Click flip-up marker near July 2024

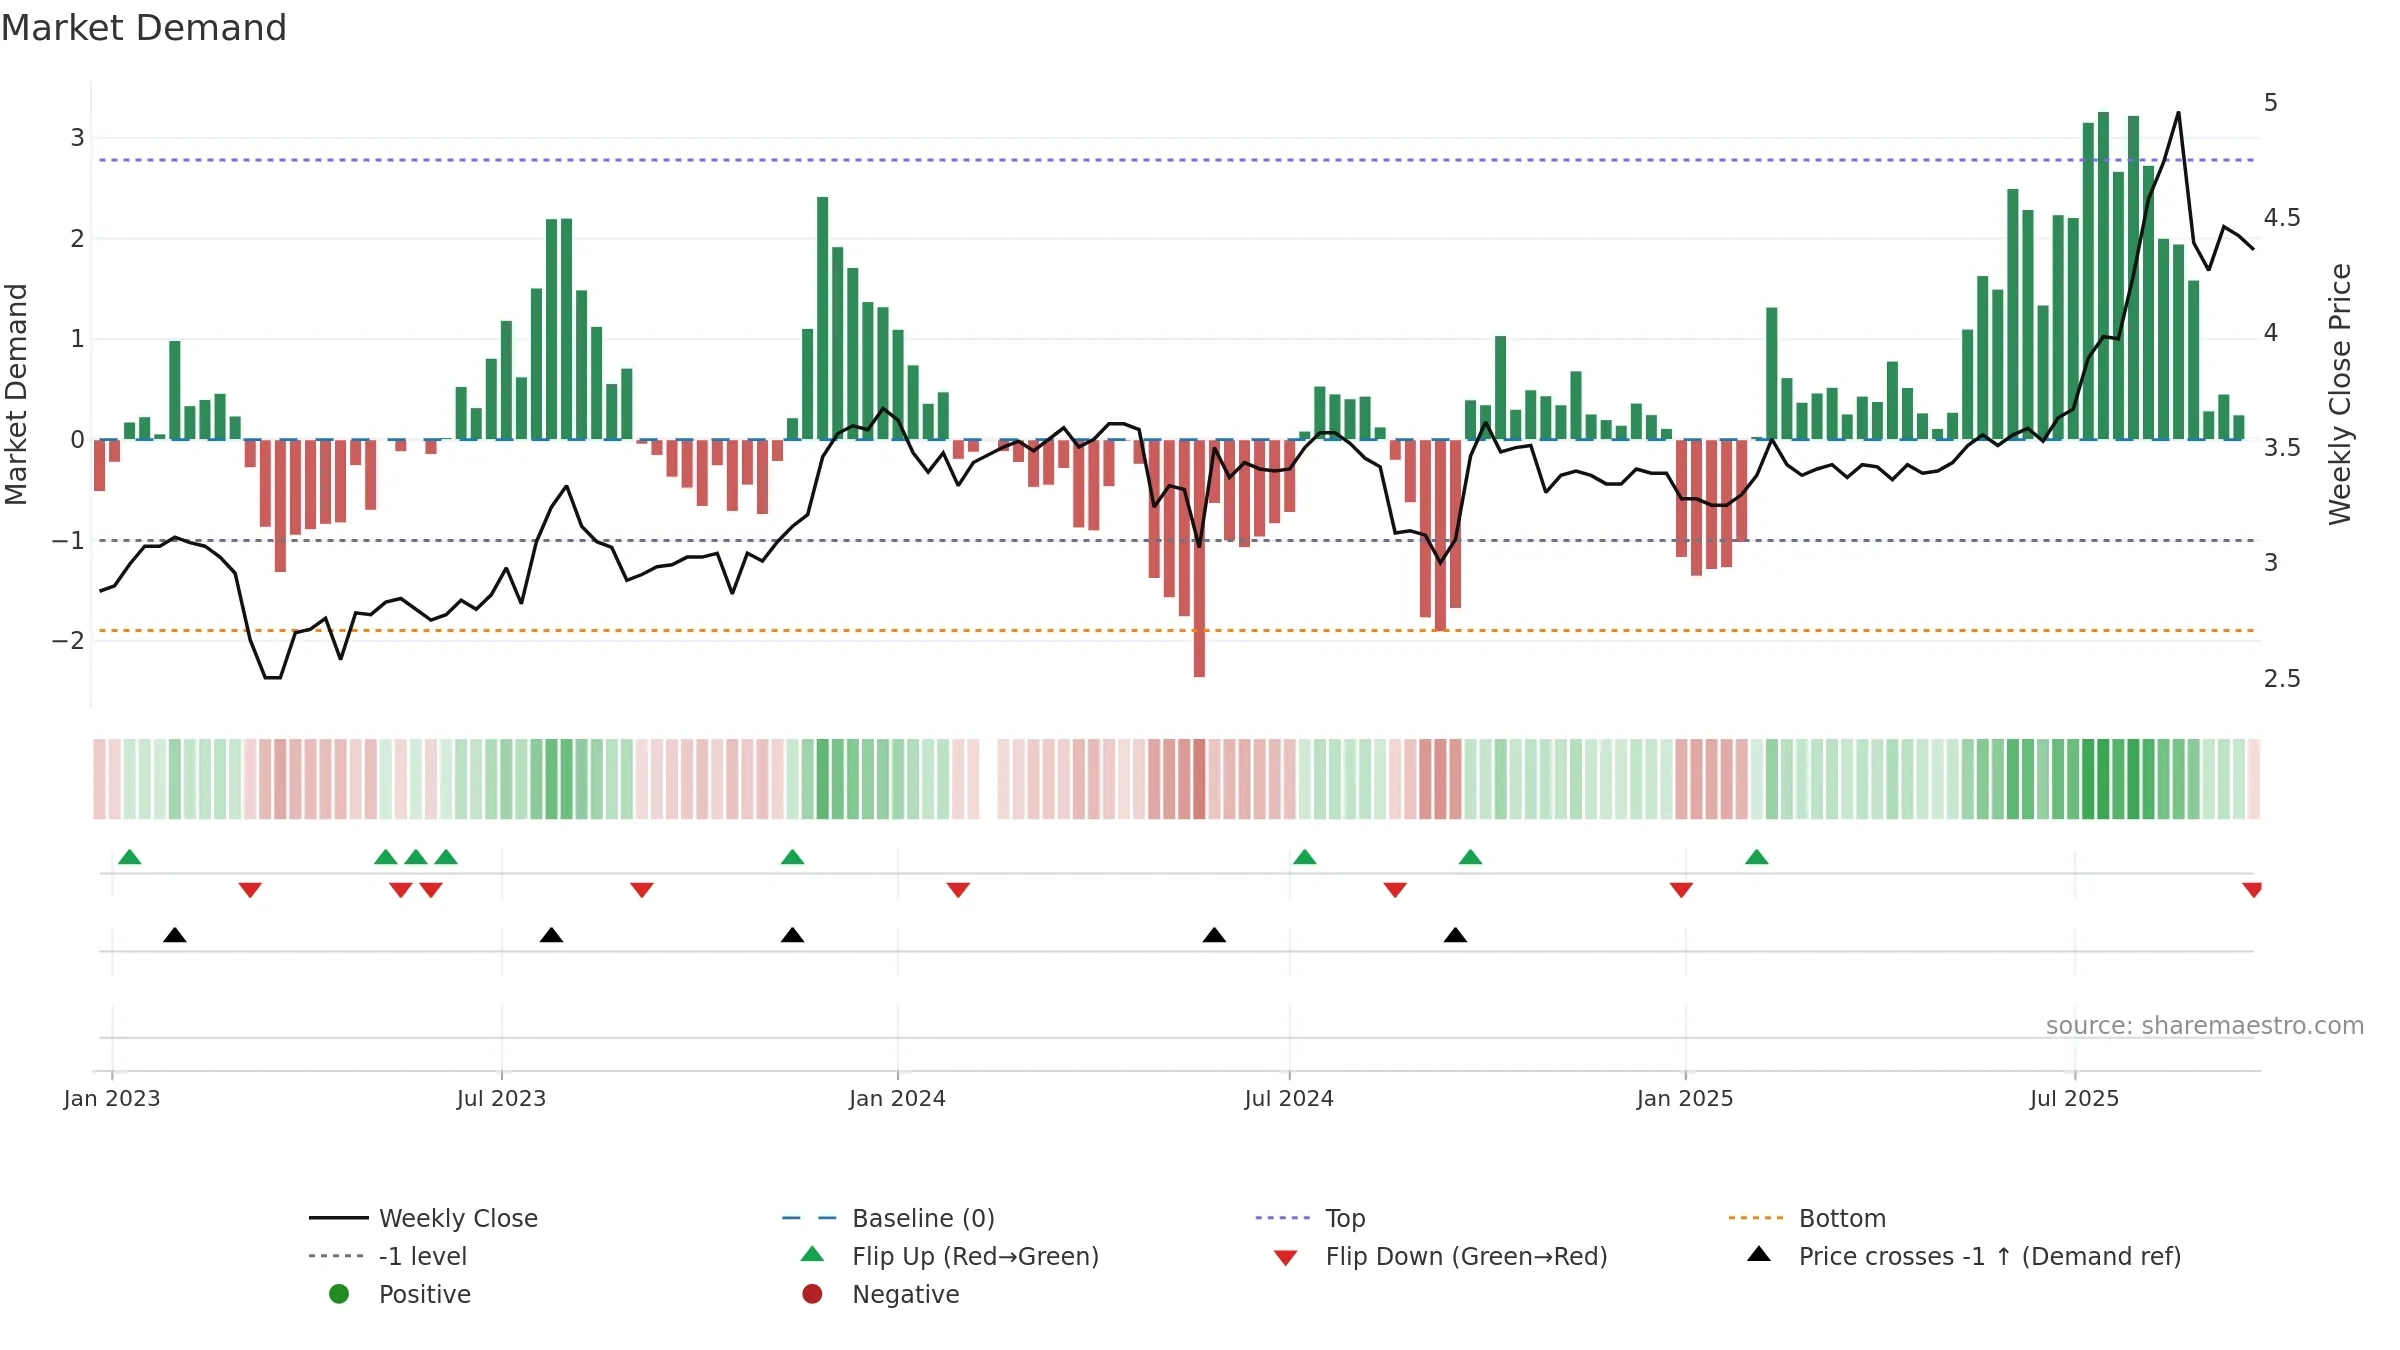[x=1304, y=857]
